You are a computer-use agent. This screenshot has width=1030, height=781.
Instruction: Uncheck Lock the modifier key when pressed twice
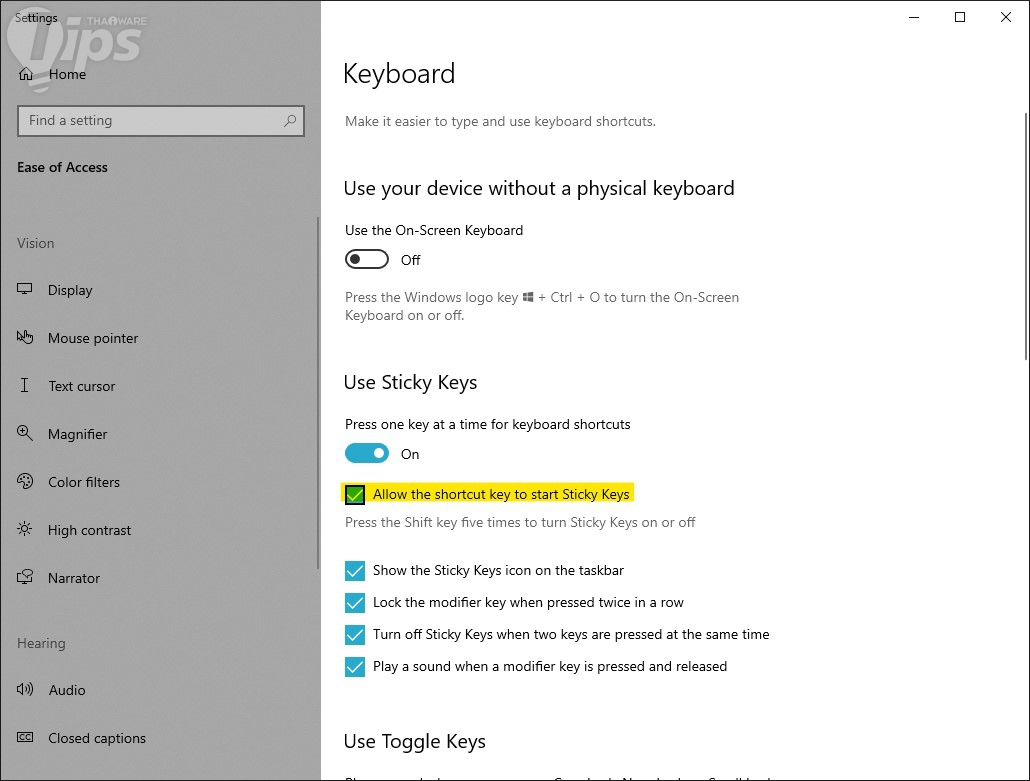(355, 603)
